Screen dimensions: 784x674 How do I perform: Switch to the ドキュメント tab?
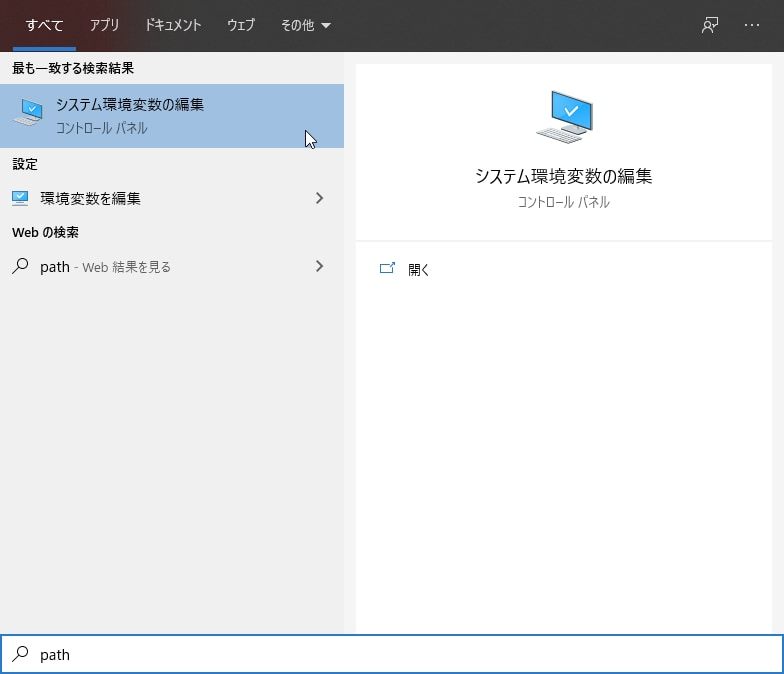click(x=173, y=25)
